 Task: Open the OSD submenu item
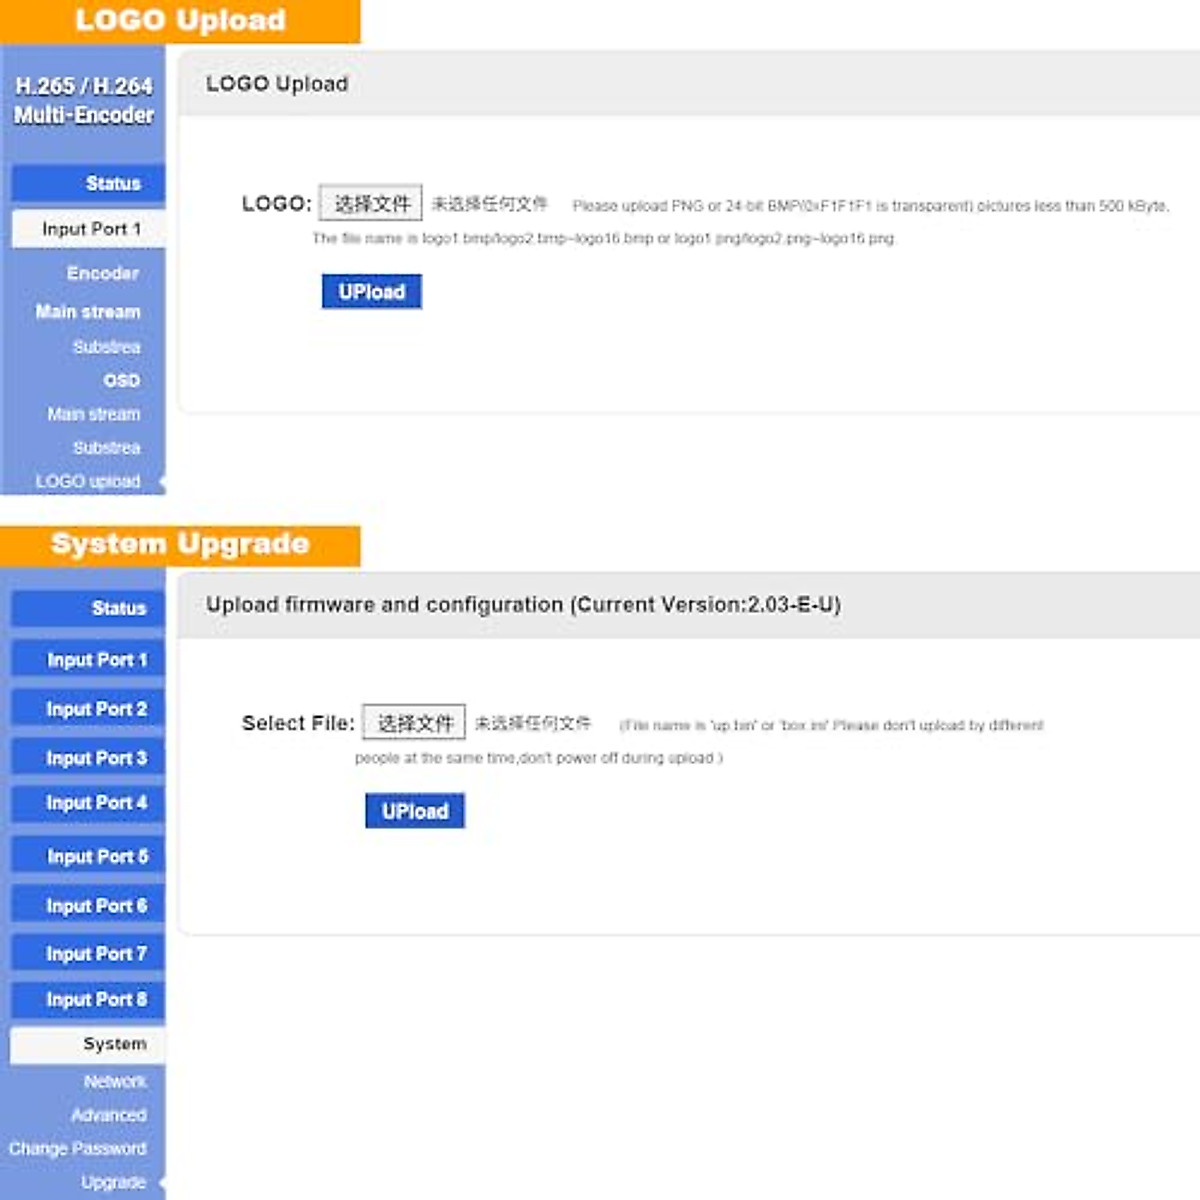(x=121, y=381)
